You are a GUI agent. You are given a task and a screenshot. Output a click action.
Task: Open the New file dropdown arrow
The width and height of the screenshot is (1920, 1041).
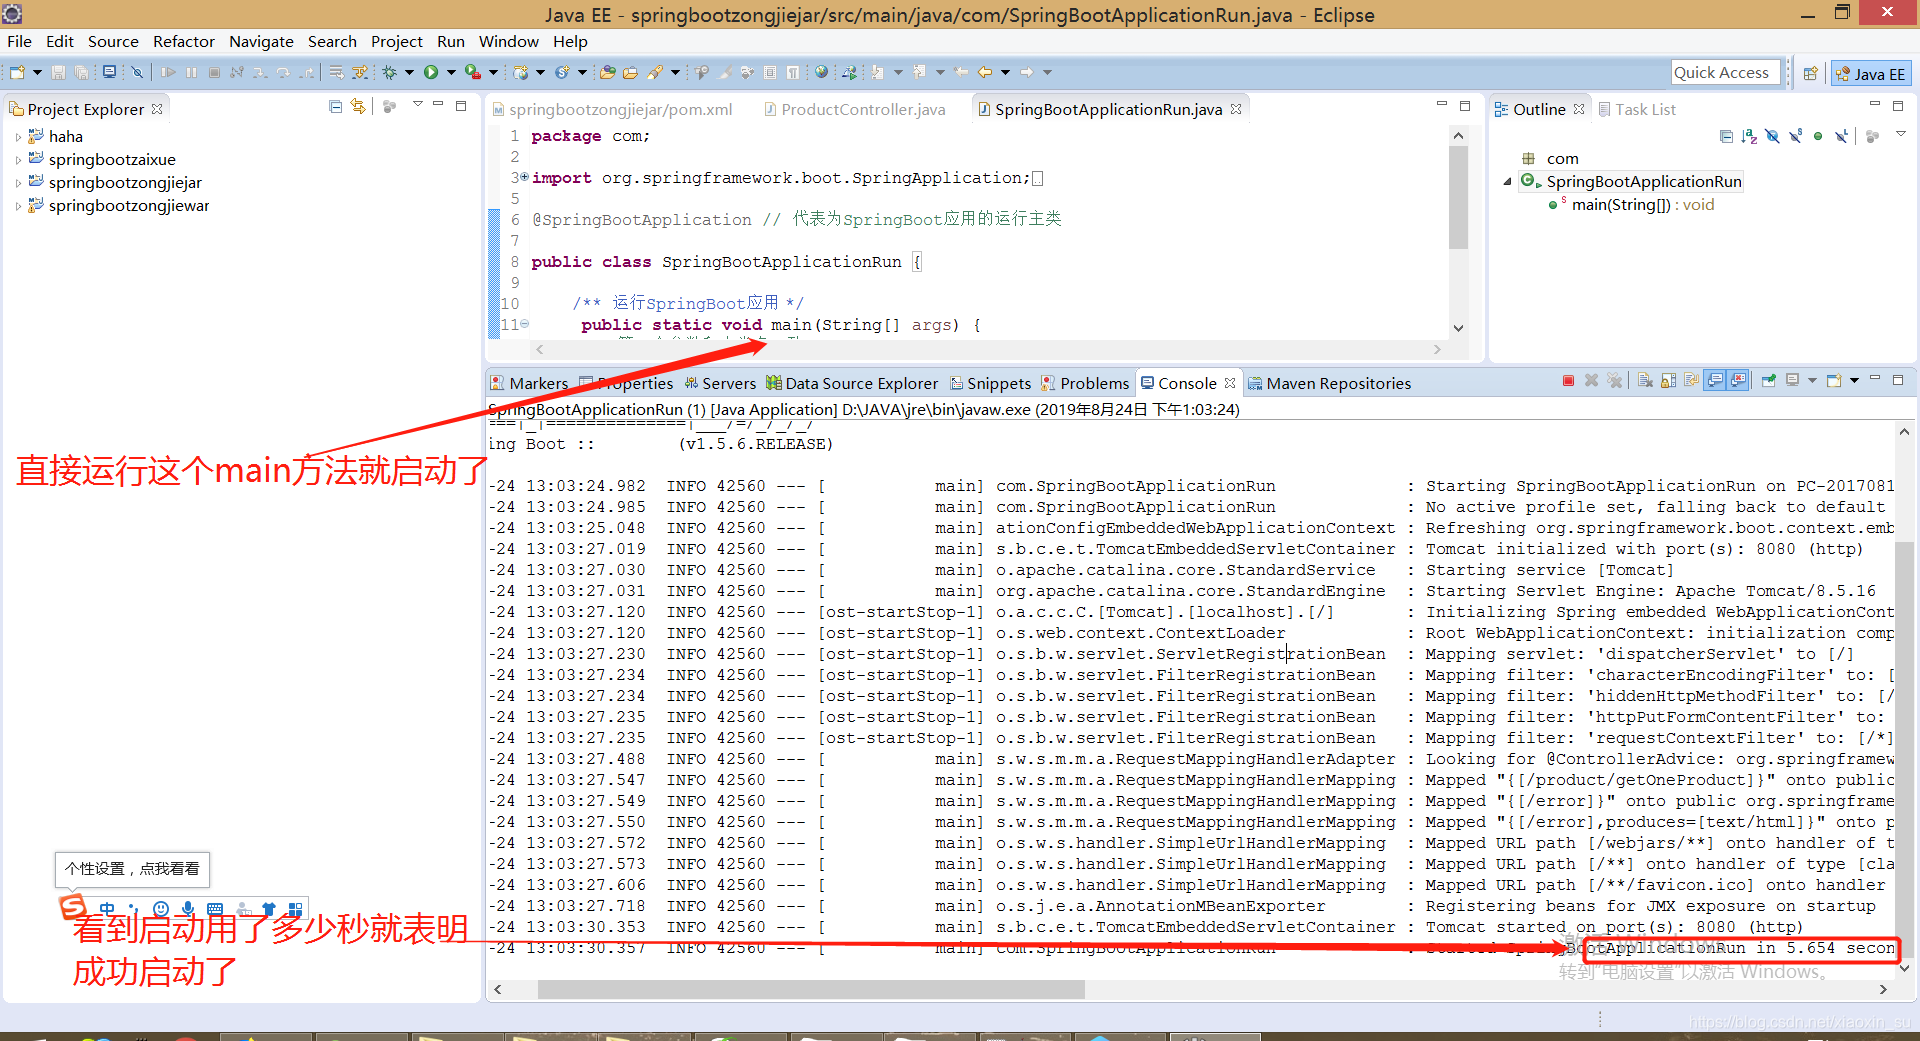(x=37, y=72)
